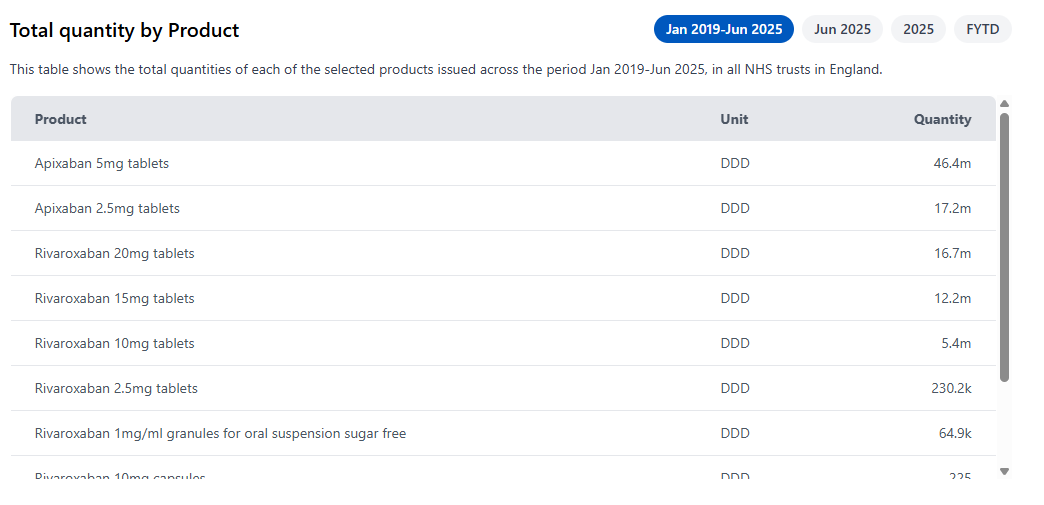The height and width of the screenshot is (505, 1044).
Task: Sort by the Product column header
Action: click(61, 119)
